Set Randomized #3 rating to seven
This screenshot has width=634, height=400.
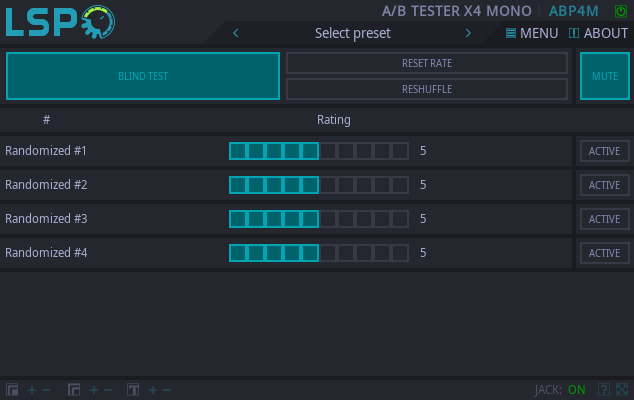click(345, 219)
